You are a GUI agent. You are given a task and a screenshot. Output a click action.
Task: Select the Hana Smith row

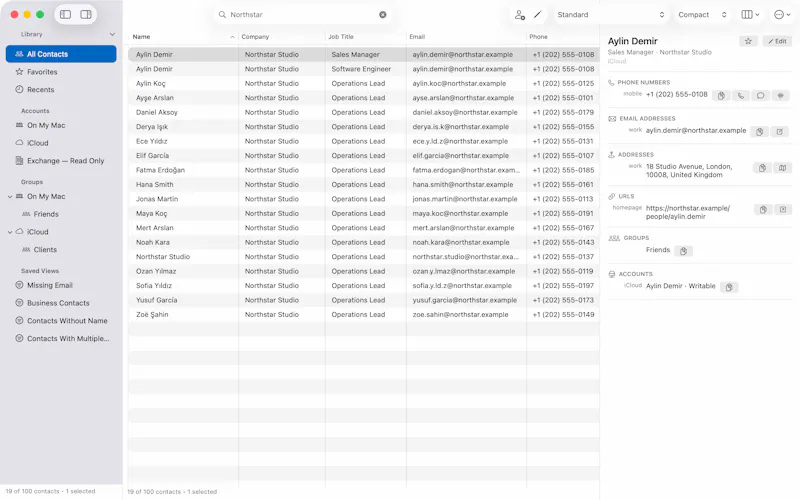point(364,185)
